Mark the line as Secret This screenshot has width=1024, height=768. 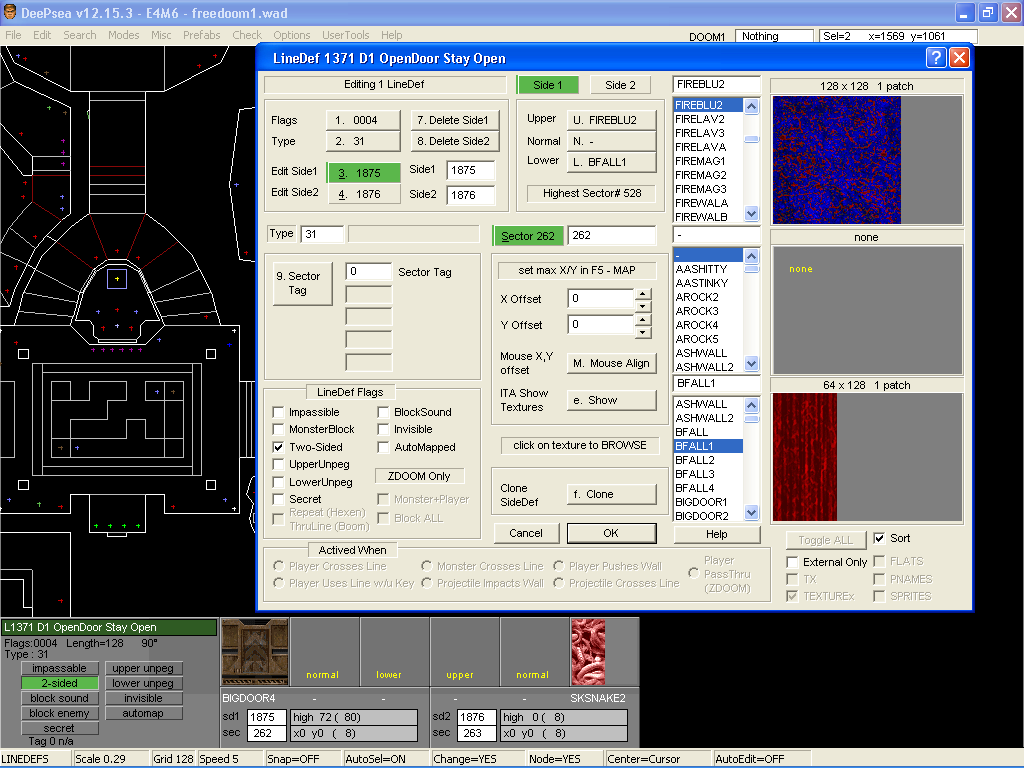point(278,499)
